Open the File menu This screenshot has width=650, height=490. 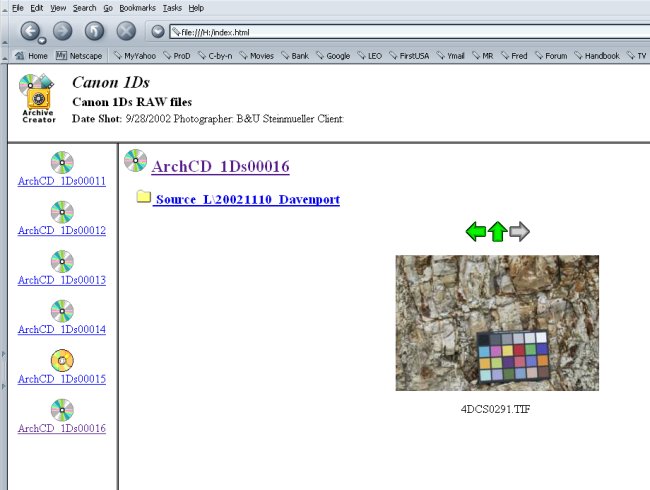(x=17, y=8)
